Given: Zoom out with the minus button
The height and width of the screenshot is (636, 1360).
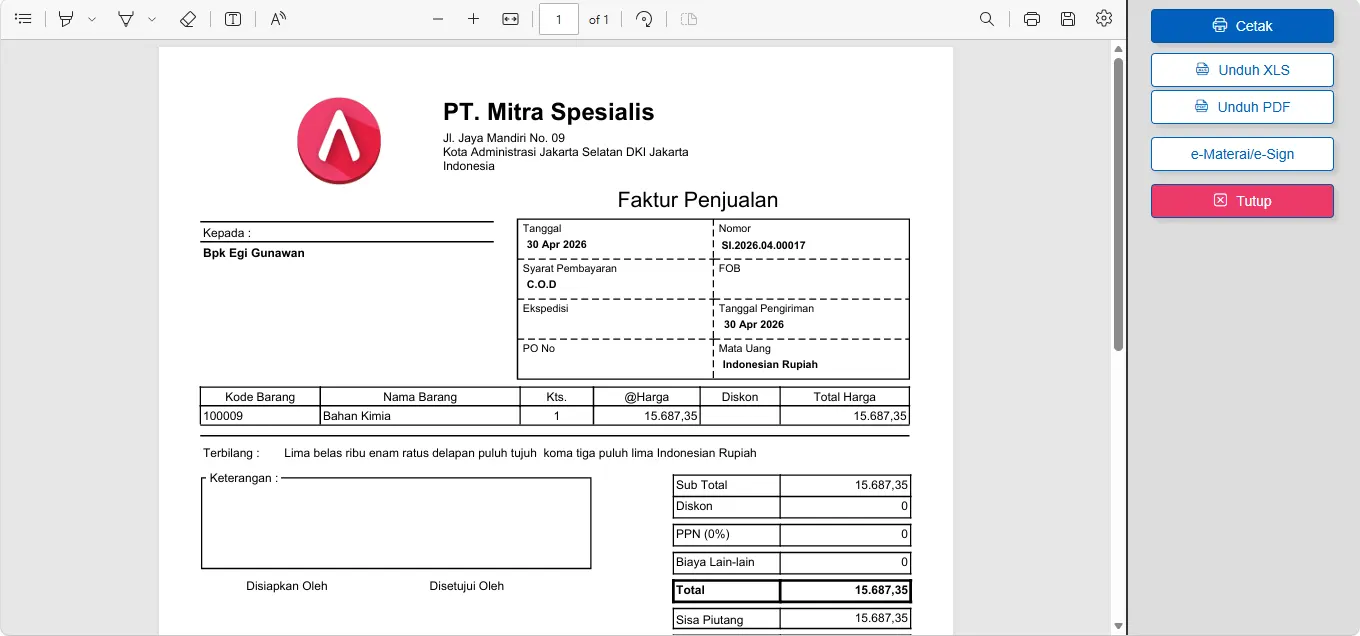Looking at the screenshot, I should pos(438,19).
